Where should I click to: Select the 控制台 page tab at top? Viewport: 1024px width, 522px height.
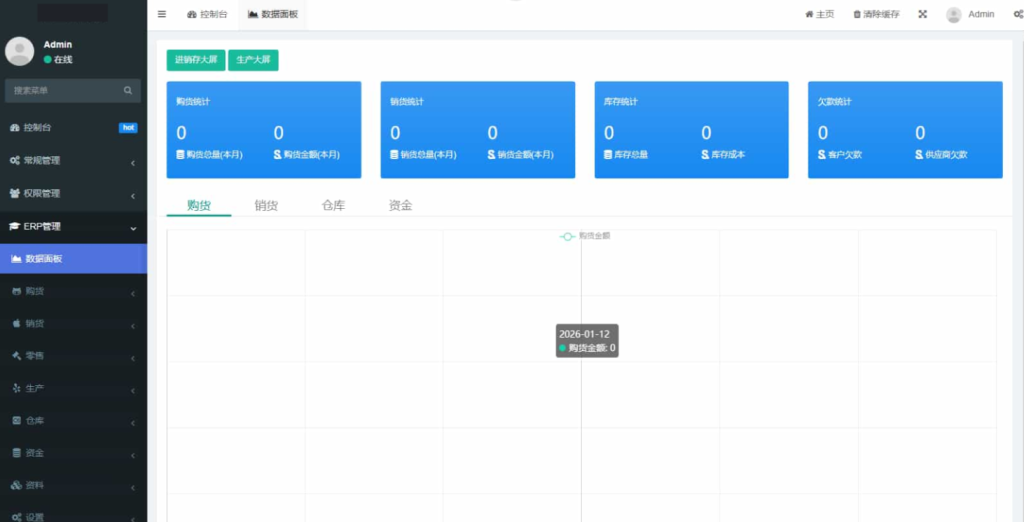click(x=207, y=14)
